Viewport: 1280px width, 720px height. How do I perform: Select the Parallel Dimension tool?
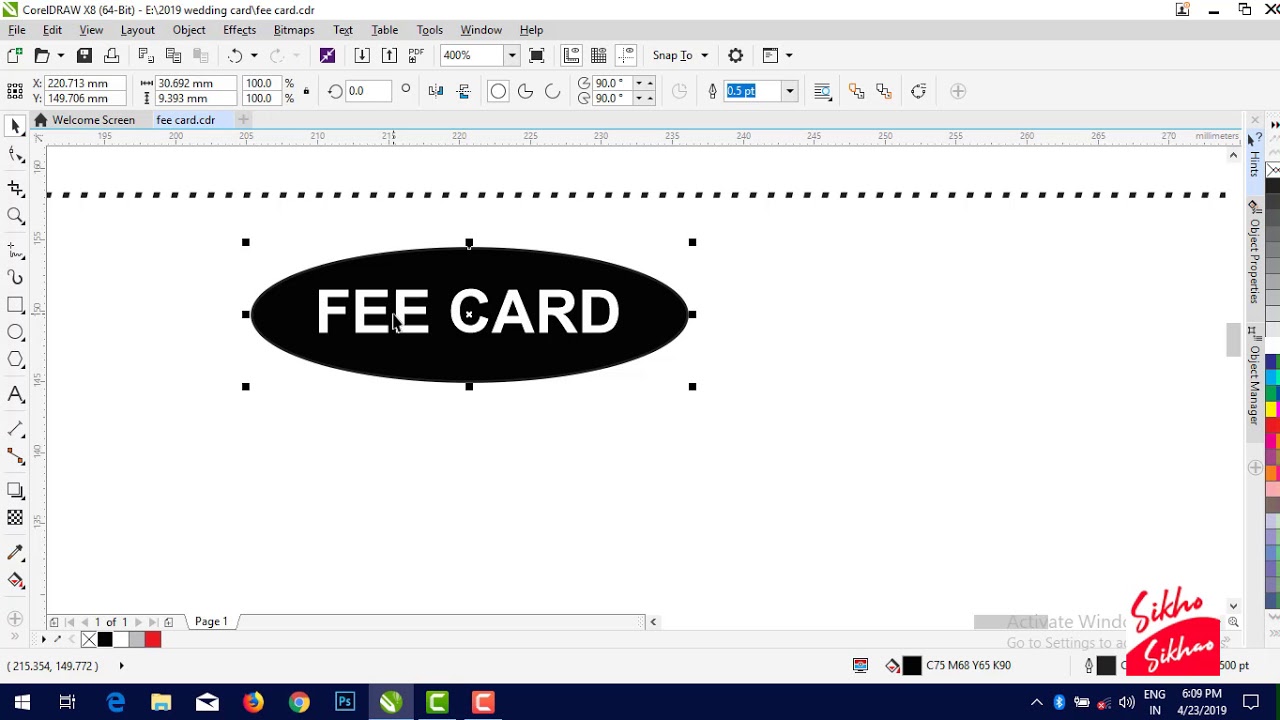tap(15, 429)
